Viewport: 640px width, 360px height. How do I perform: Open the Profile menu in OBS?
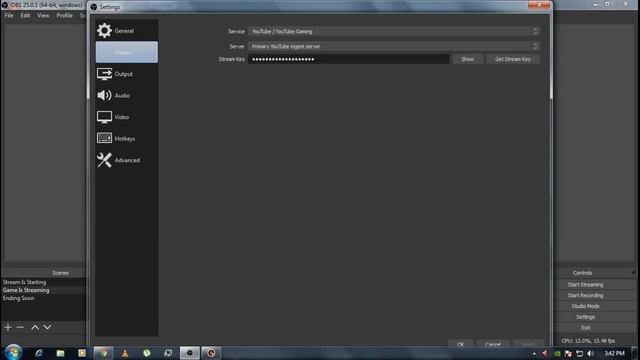[x=64, y=16]
